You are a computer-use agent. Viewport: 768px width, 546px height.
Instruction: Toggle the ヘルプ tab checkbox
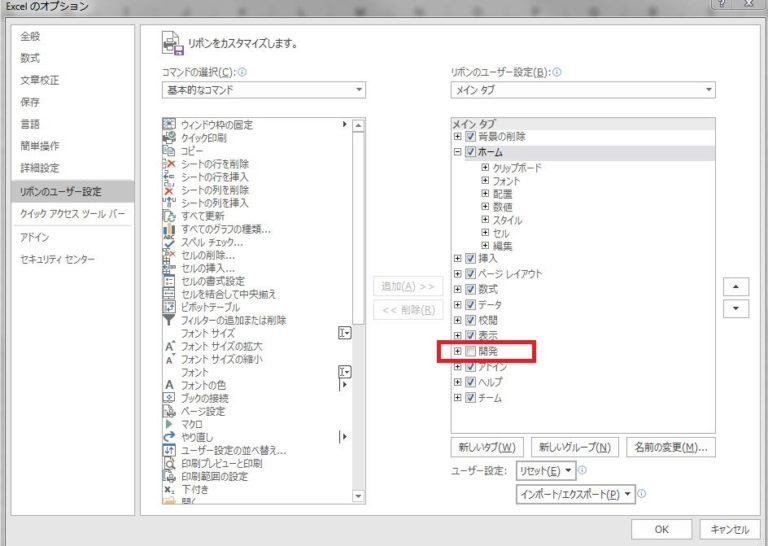tap(470, 382)
